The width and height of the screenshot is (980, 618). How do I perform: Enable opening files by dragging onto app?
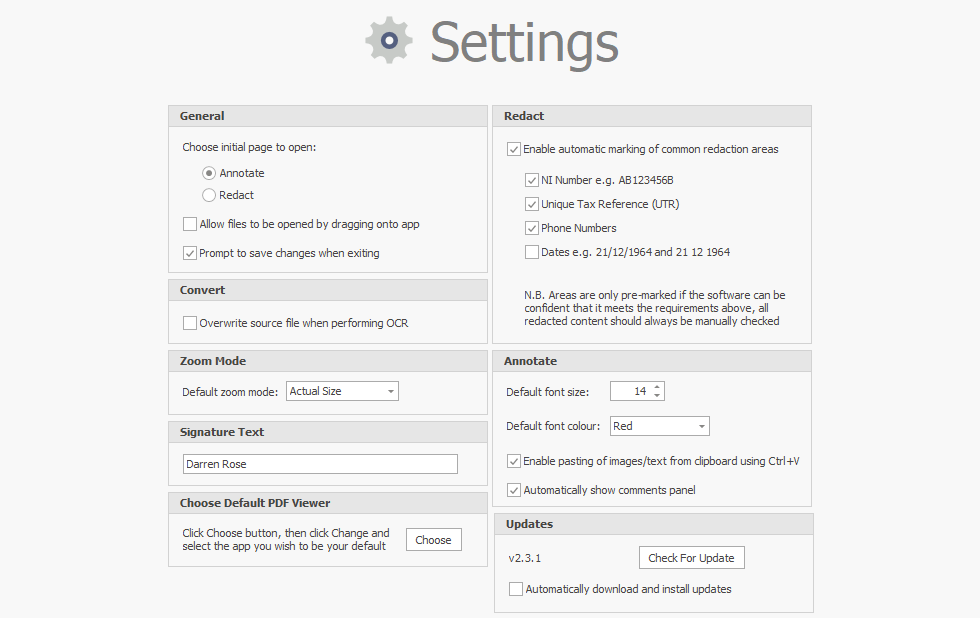190,224
